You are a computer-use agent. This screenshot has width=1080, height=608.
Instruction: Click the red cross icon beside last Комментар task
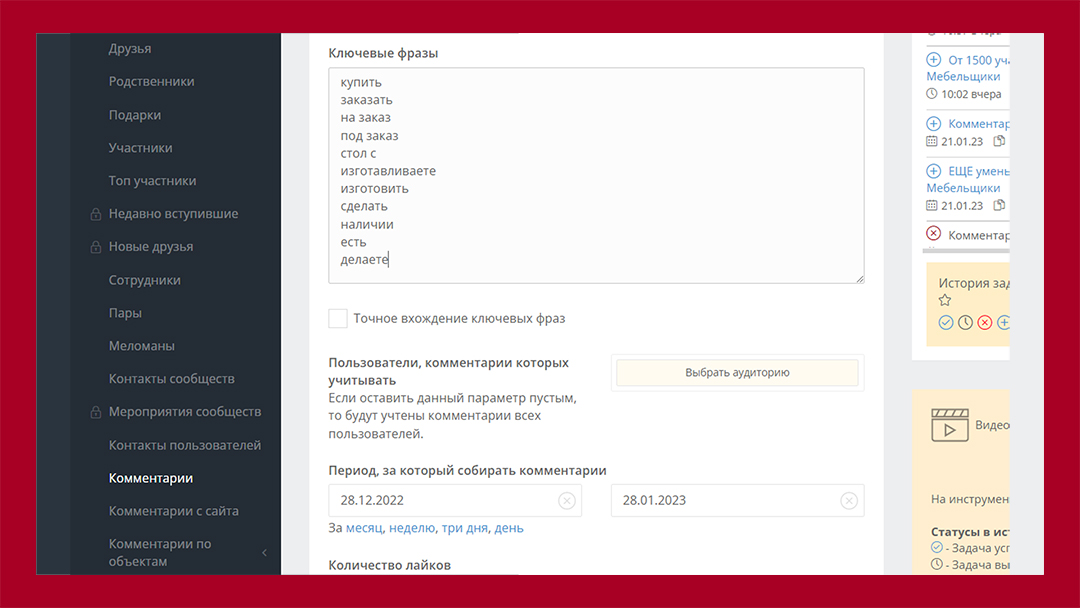click(x=933, y=233)
